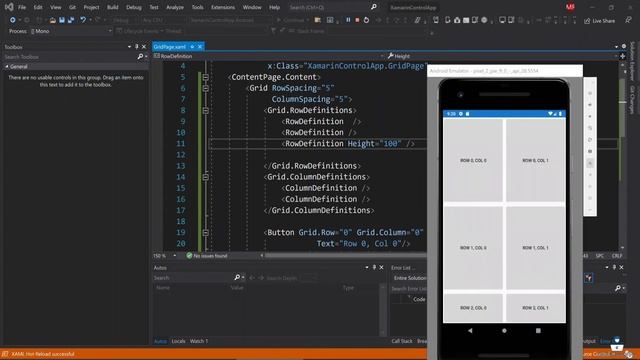Collapse ContentPage.Content at line 5
This screenshot has width=640, height=360.
[x=206, y=77]
